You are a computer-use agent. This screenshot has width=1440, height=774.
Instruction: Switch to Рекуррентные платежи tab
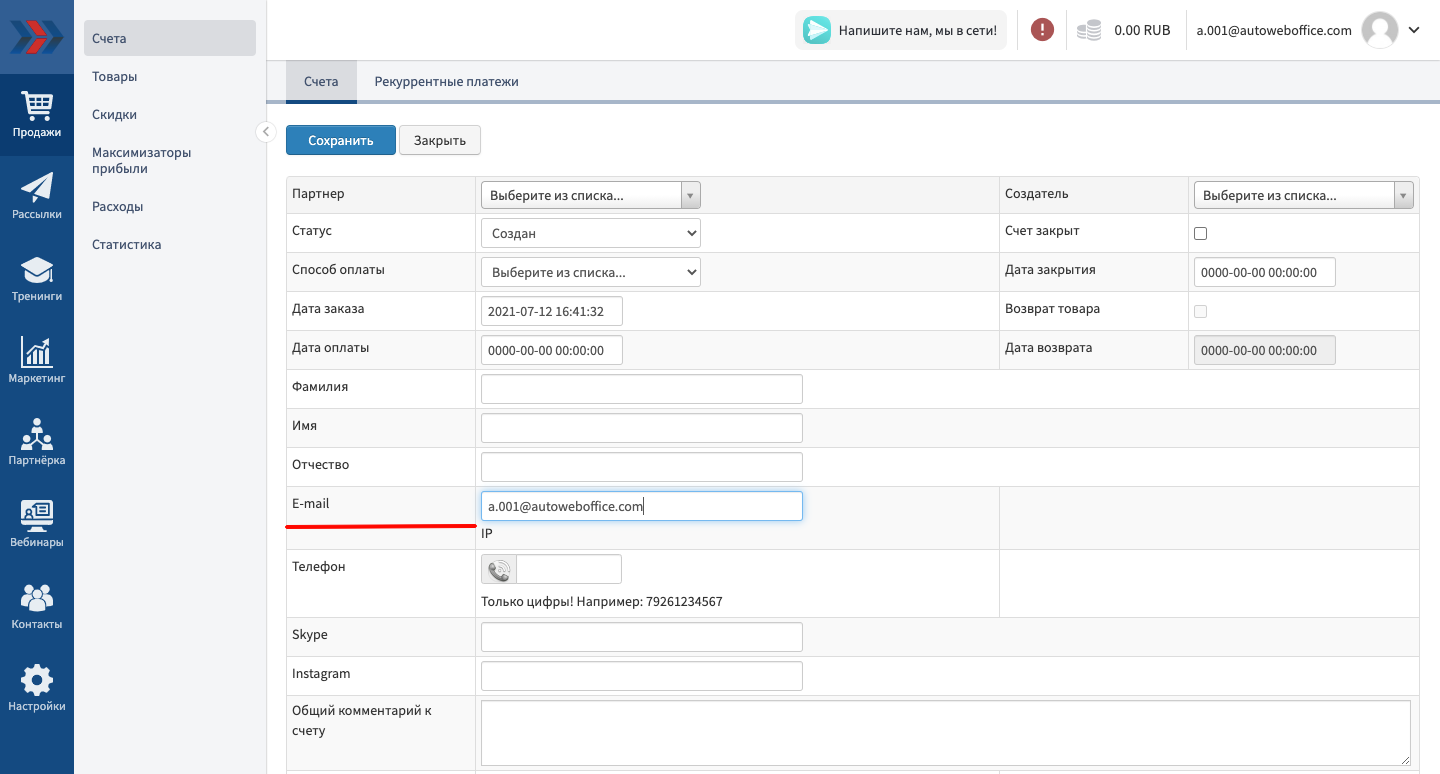[x=446, y=82]
